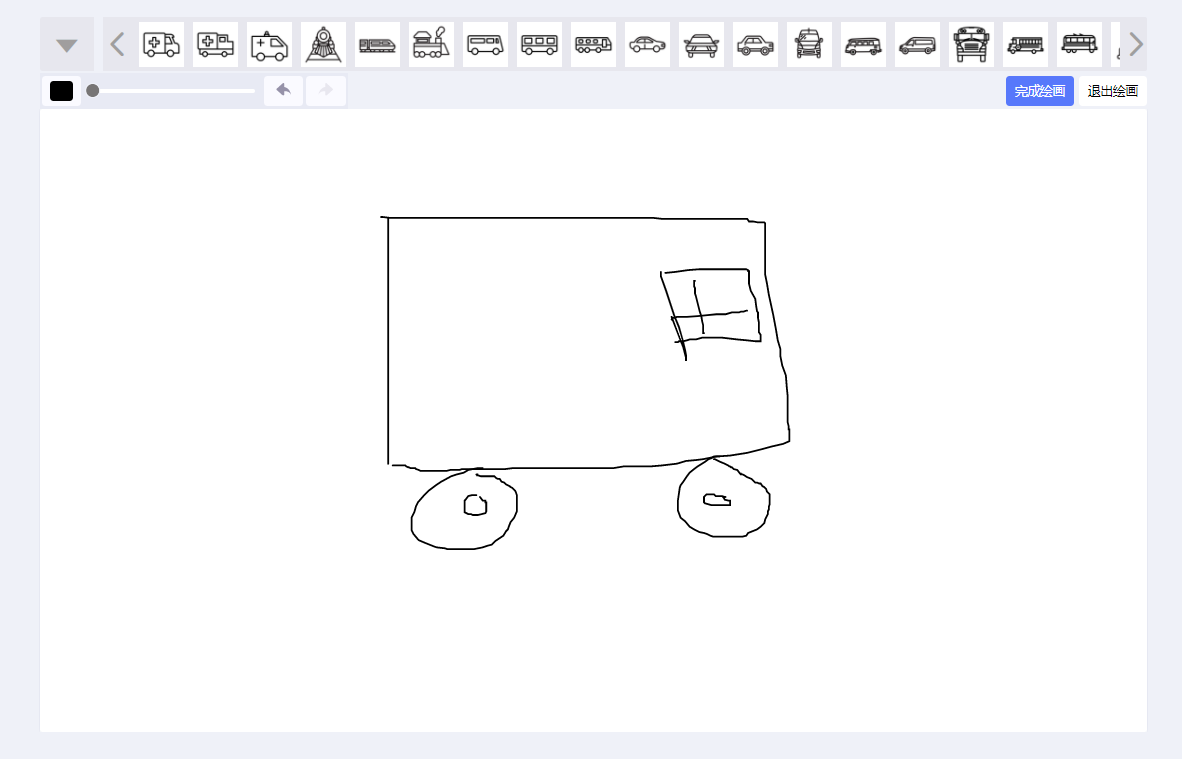The width and height of the screenshot is (1182, 759).
Task: Click the 完成绘画 button
Action: point(1039,91)
